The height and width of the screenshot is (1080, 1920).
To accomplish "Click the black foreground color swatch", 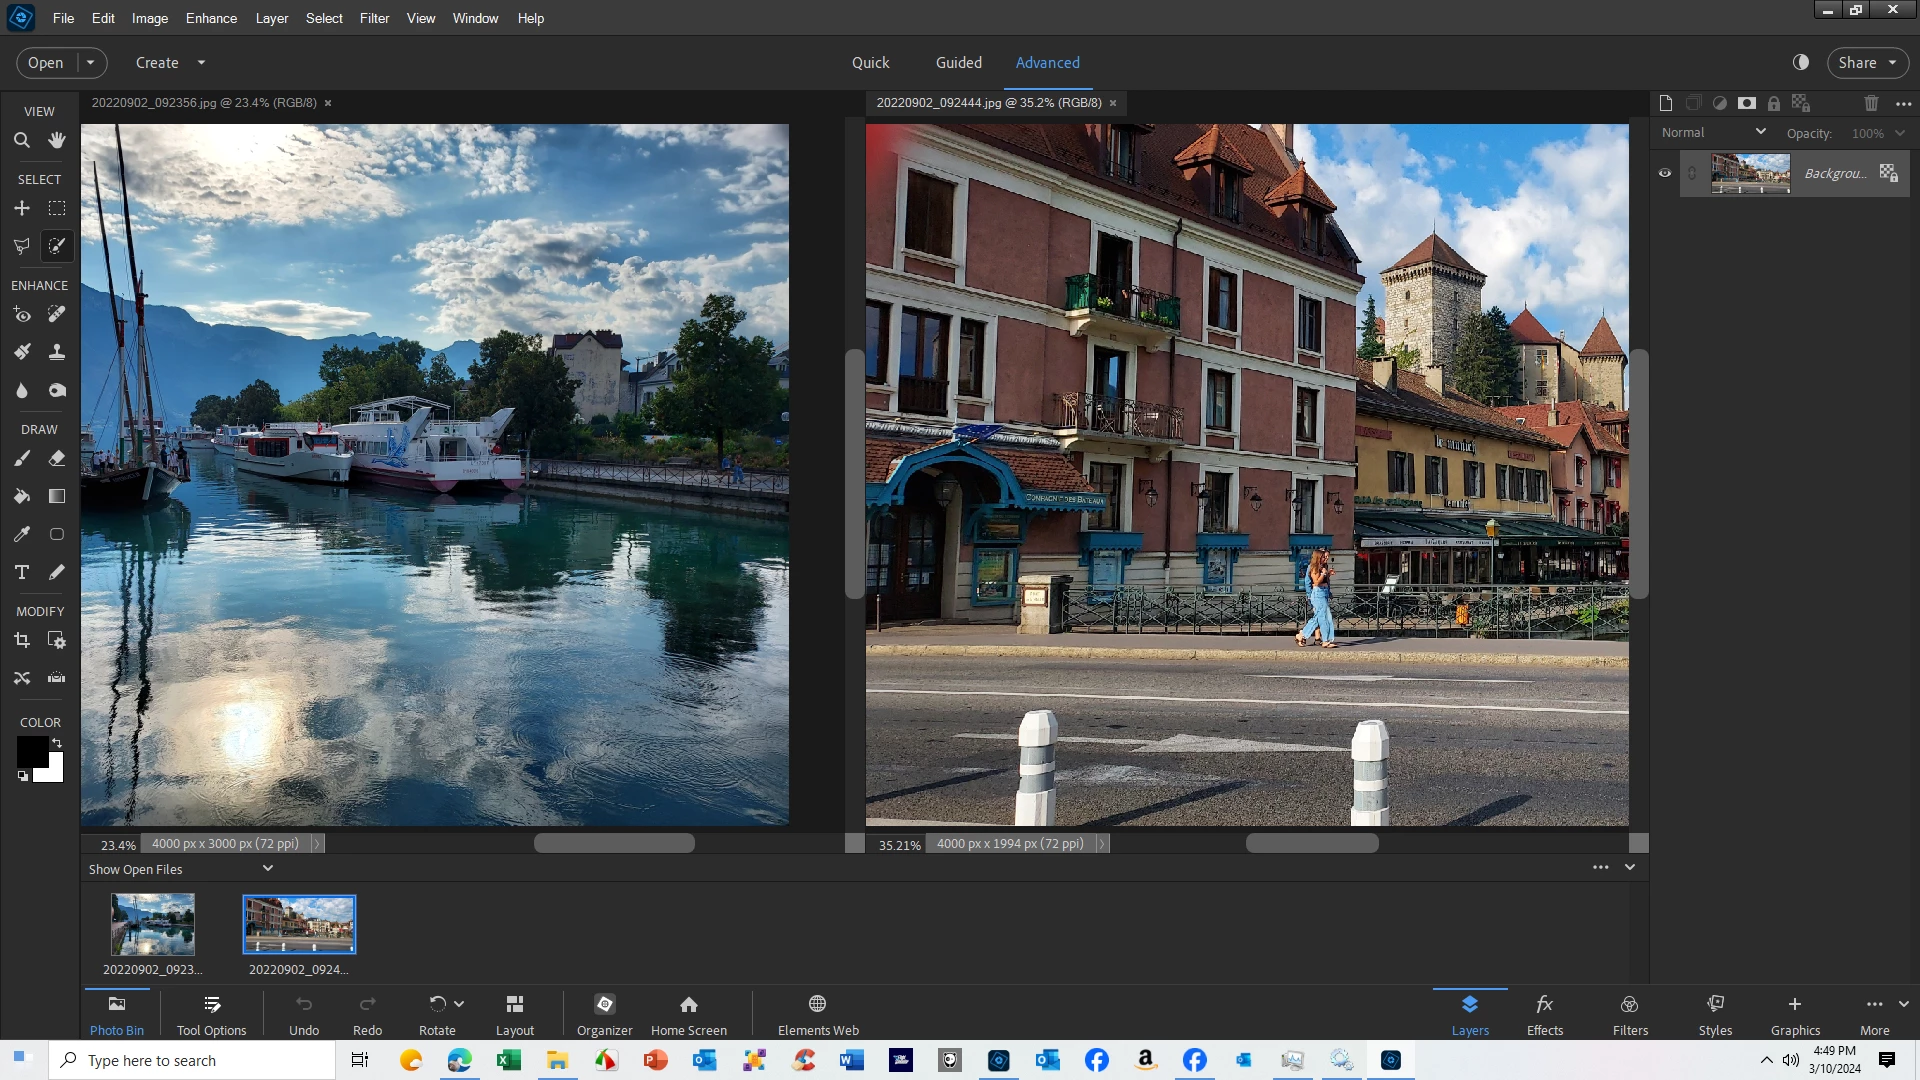I will click(31, 751).
